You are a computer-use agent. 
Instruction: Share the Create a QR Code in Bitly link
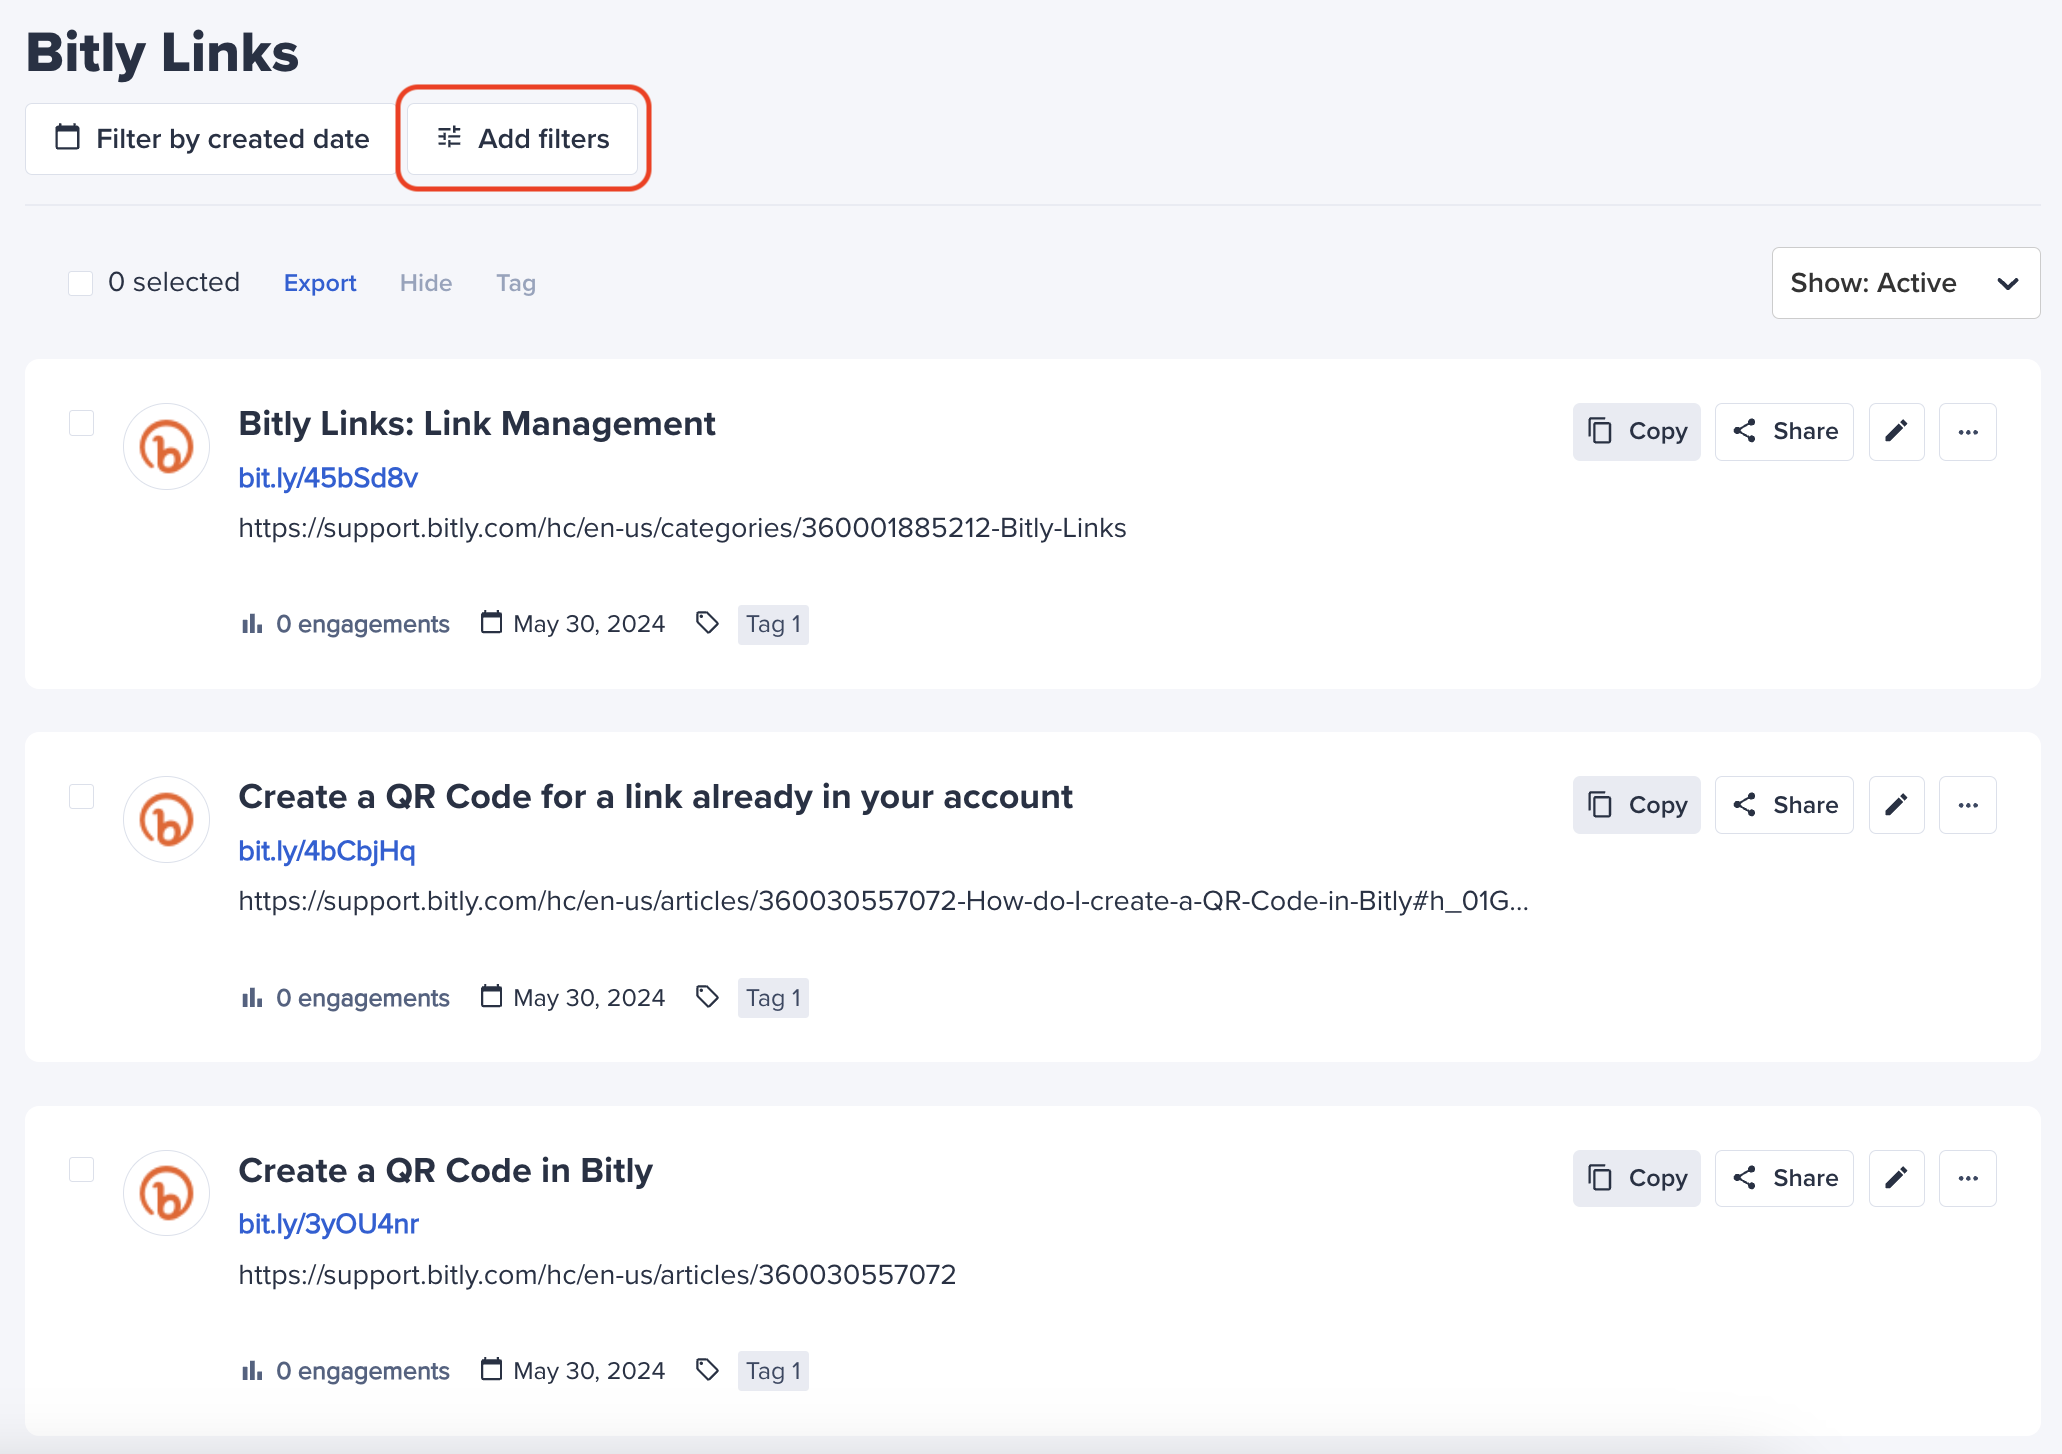1785,1178
